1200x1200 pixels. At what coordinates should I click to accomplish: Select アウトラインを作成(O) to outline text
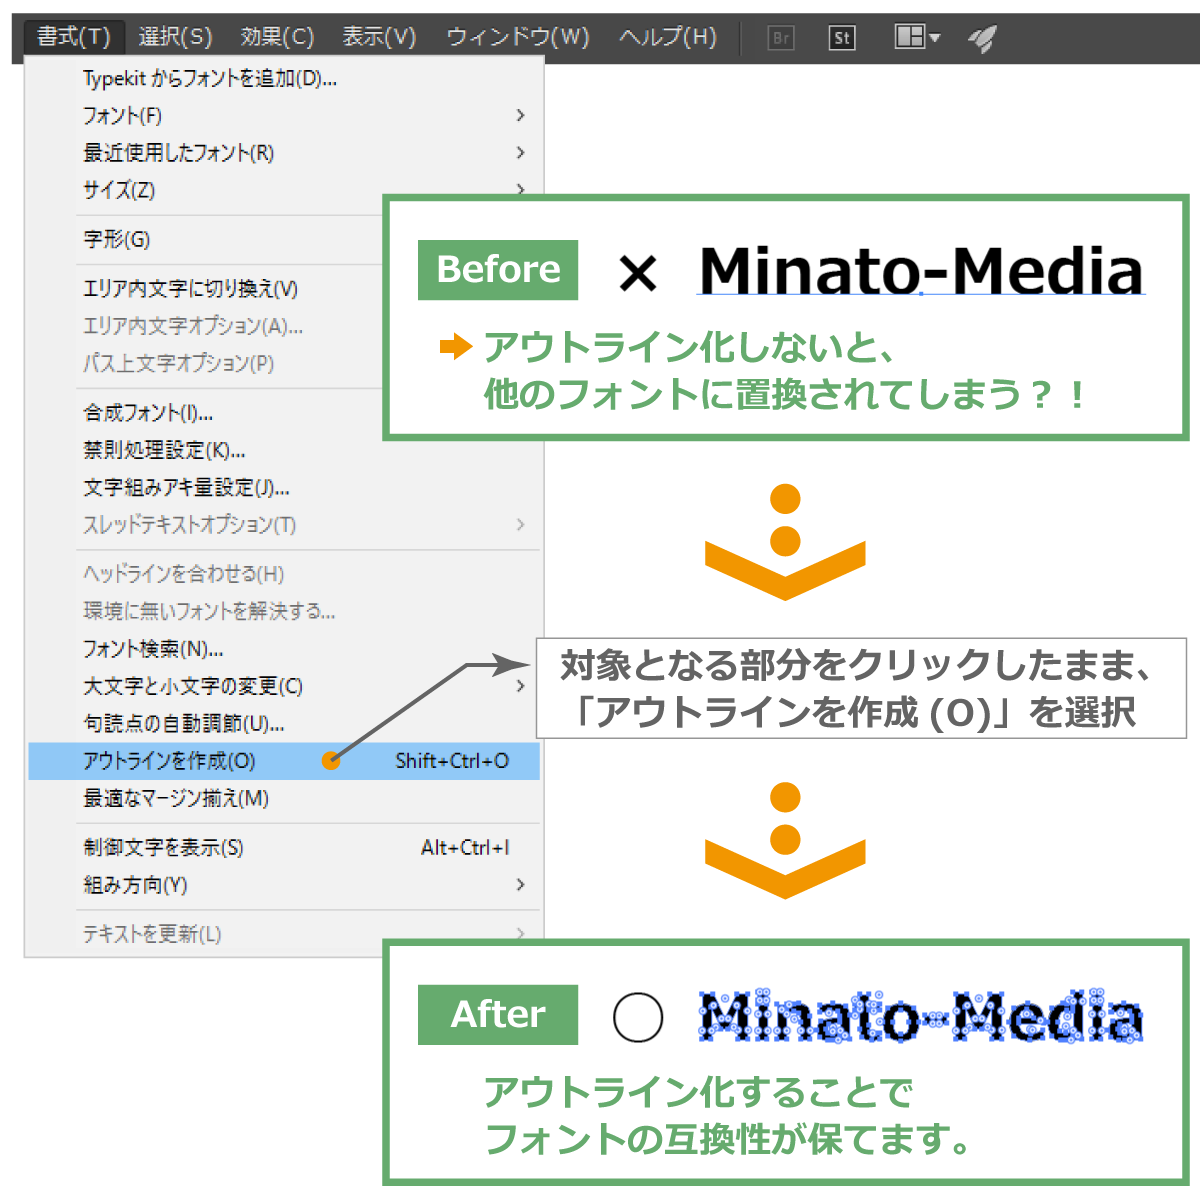point(283,761)
